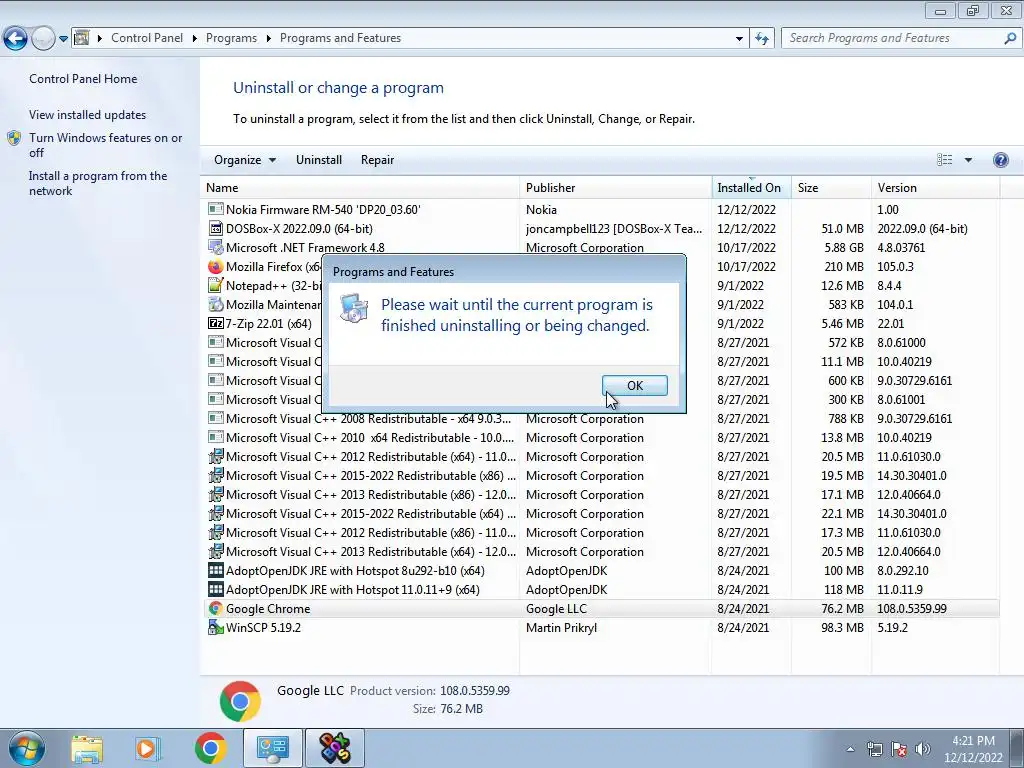Click the help question mark icon
The width and height of the screenshot is (1024, 768).
[x=1000, y=160]
